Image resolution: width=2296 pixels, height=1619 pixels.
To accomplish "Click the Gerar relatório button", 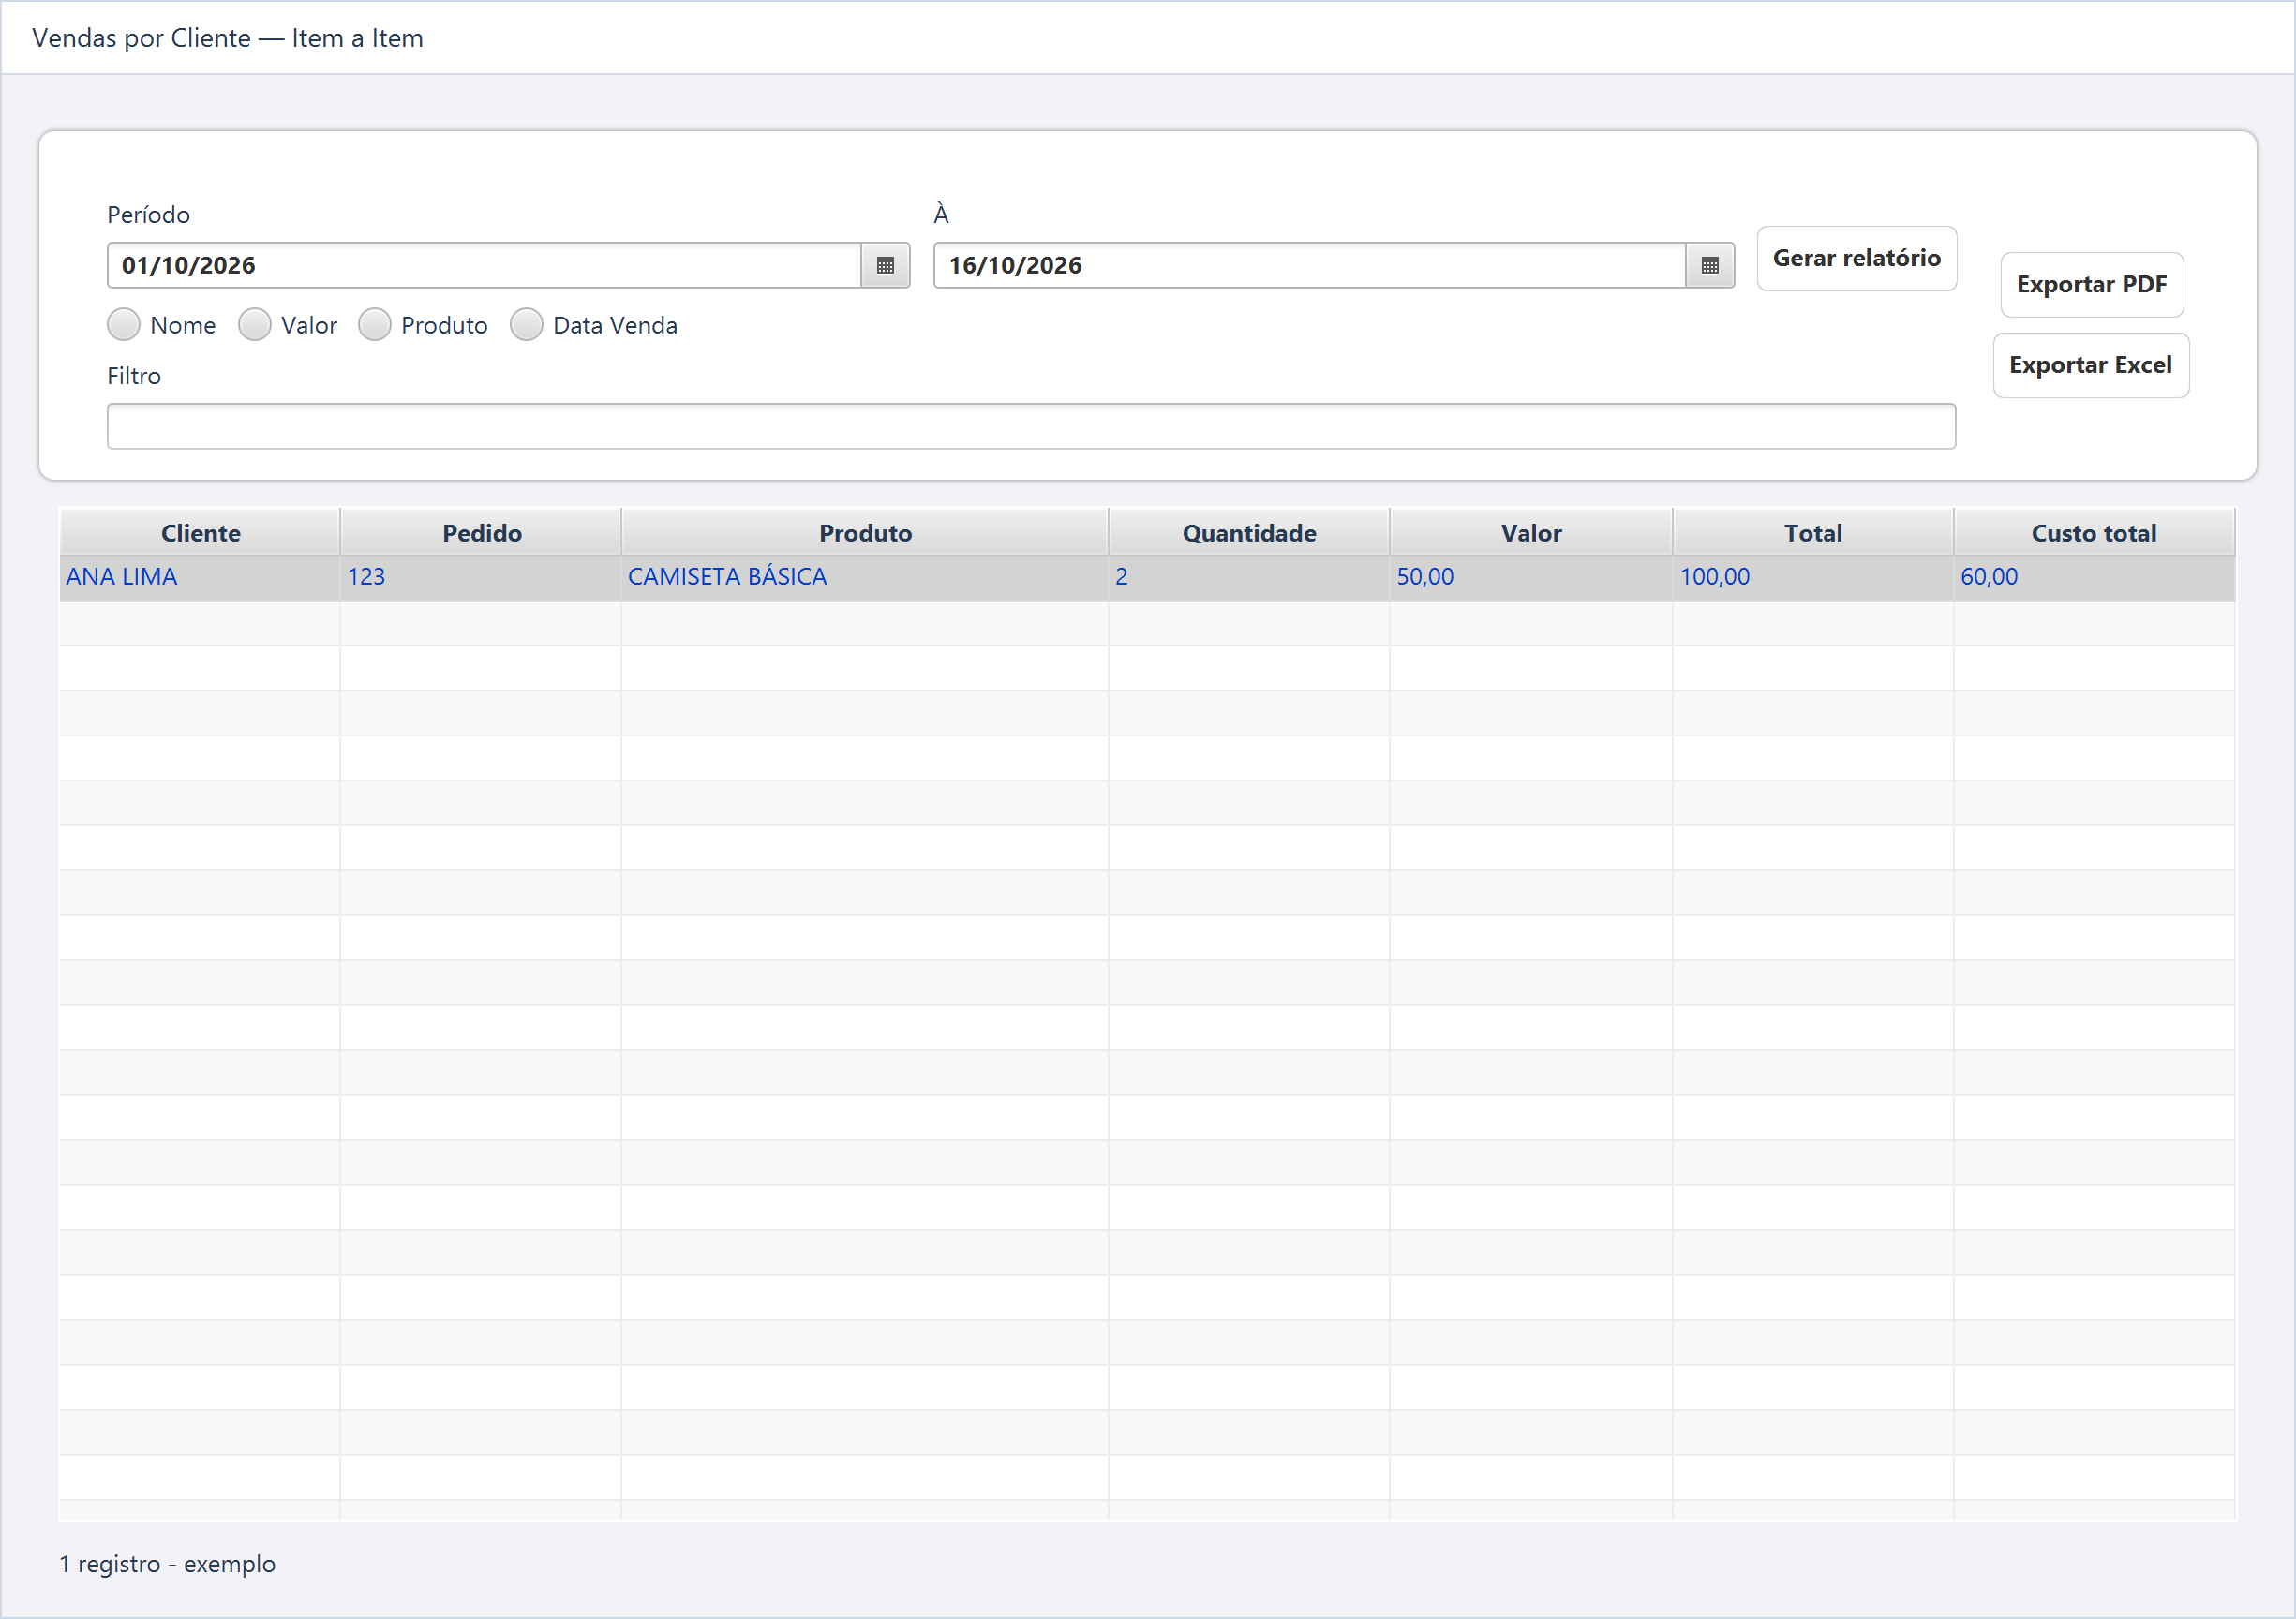I will (1857, 258).
